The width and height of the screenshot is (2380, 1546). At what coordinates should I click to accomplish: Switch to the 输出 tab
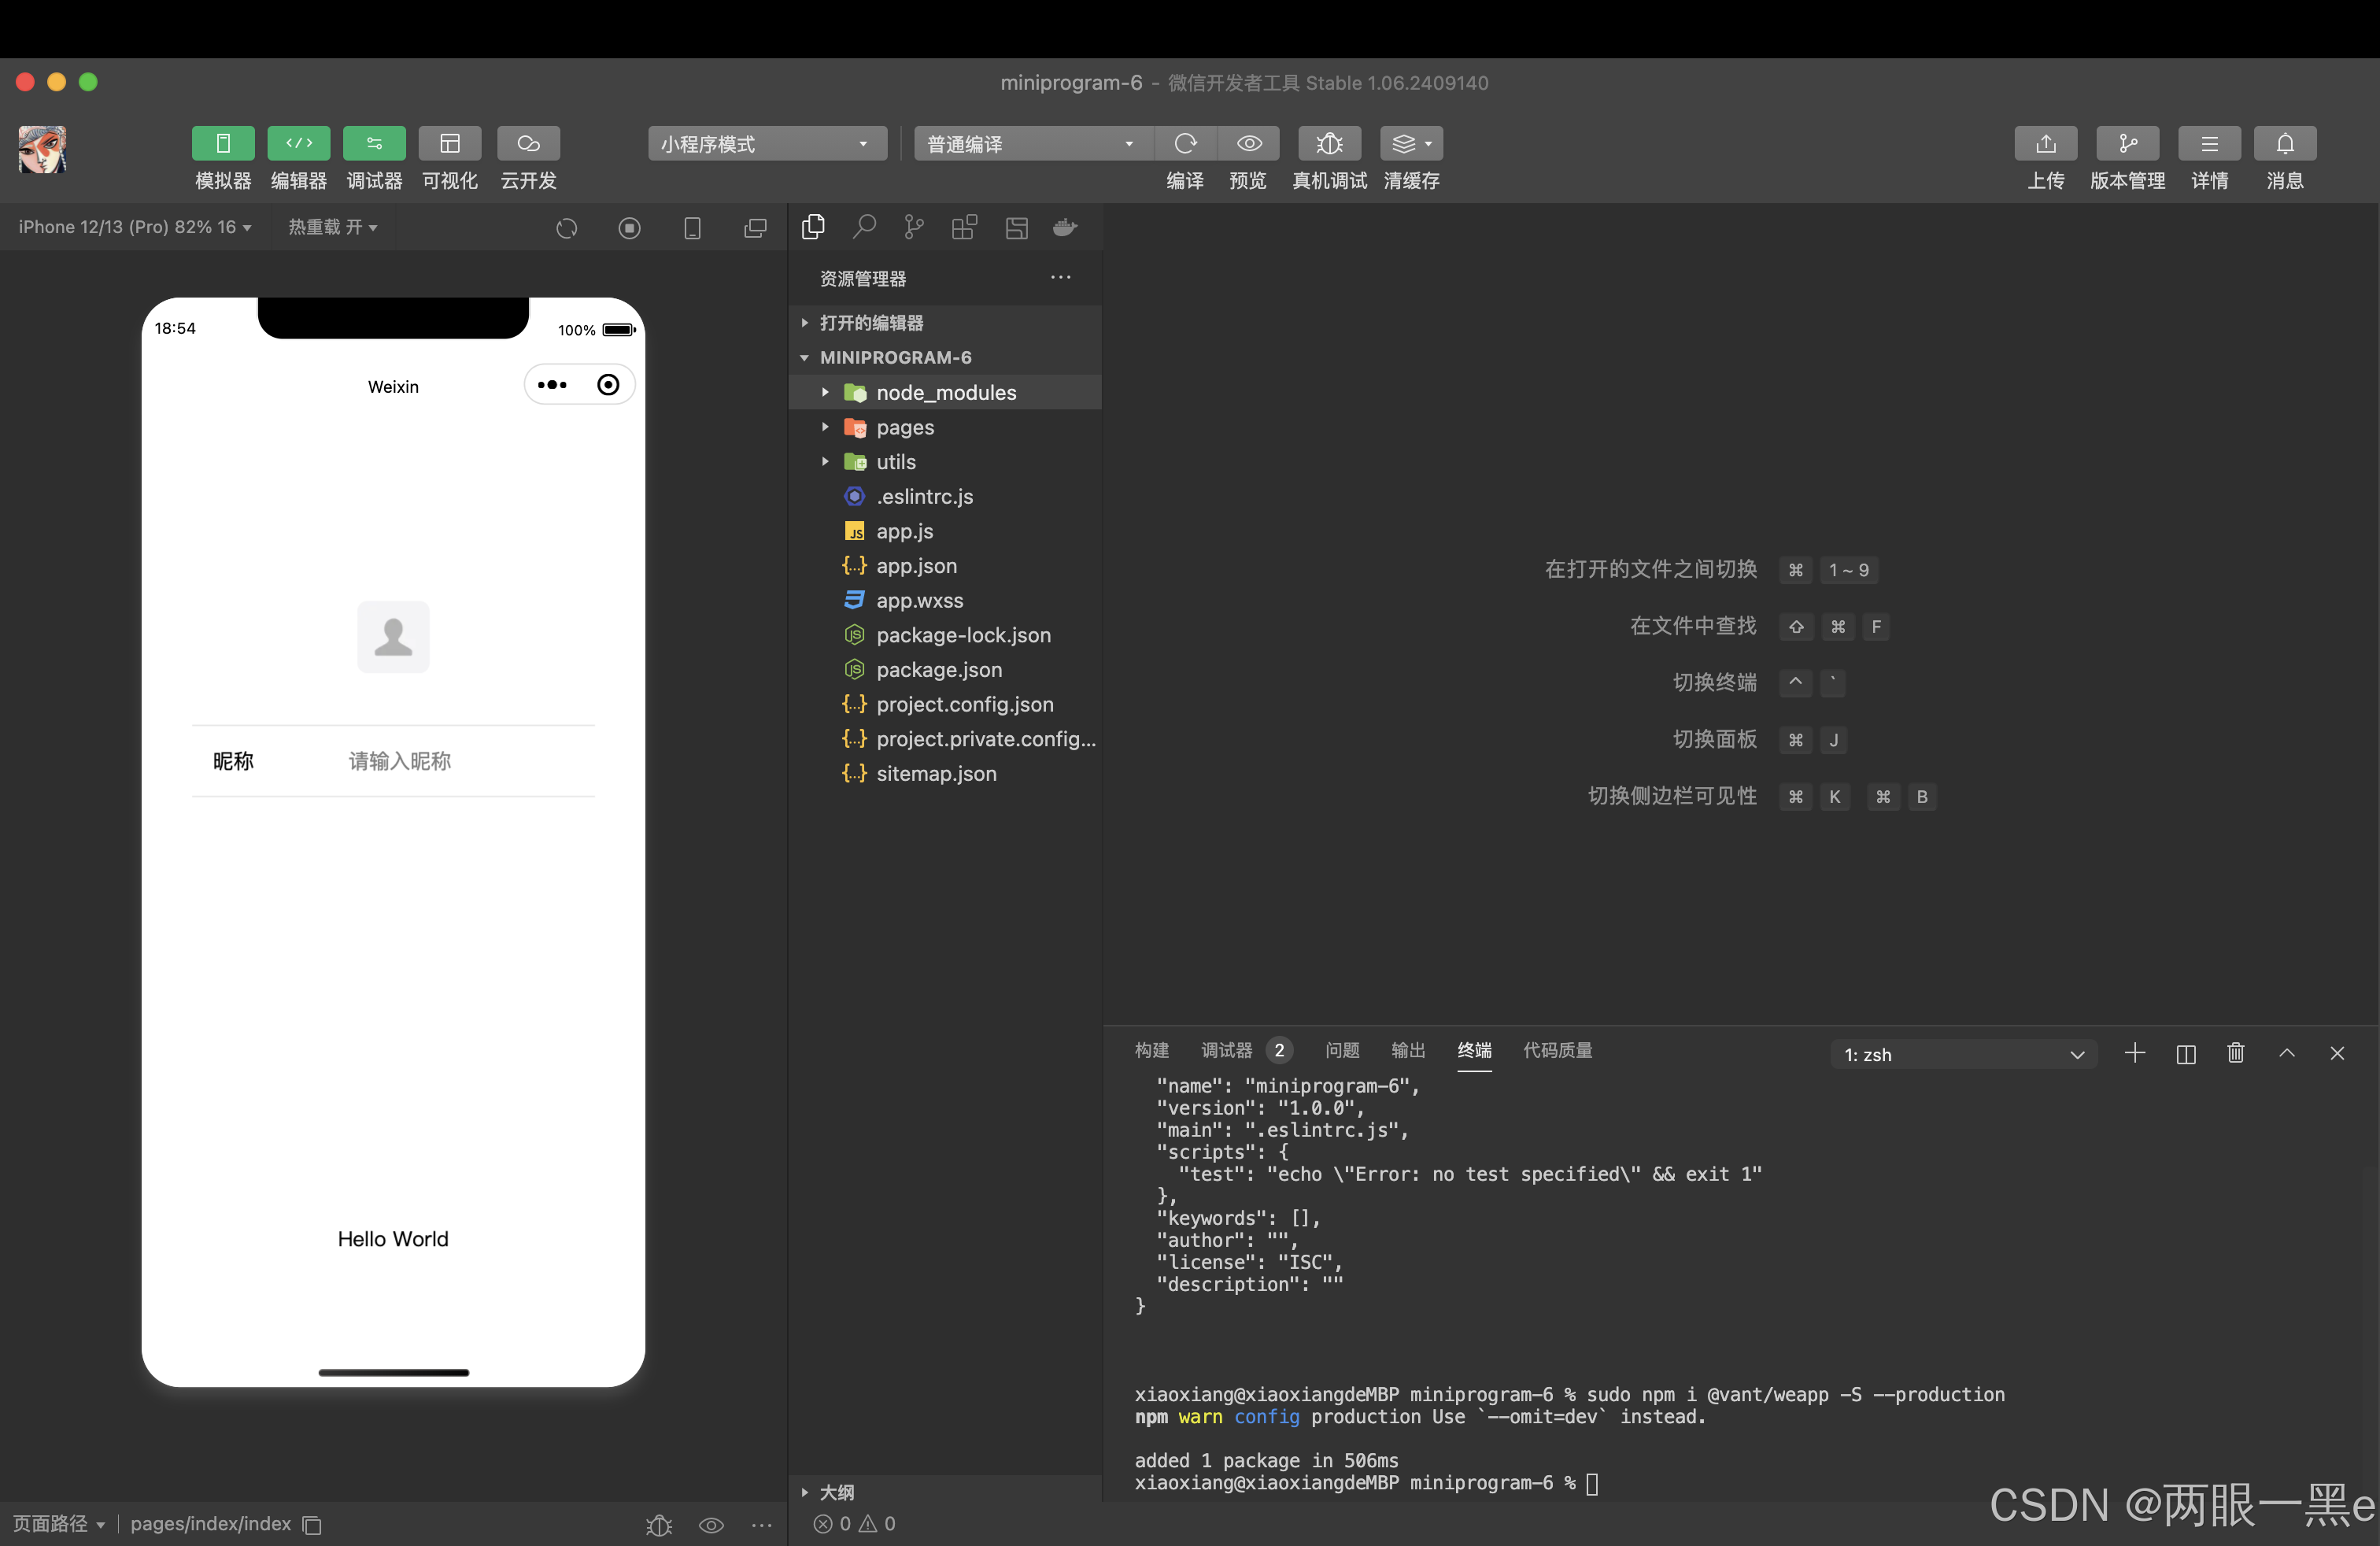[x=1407, y=1050]
